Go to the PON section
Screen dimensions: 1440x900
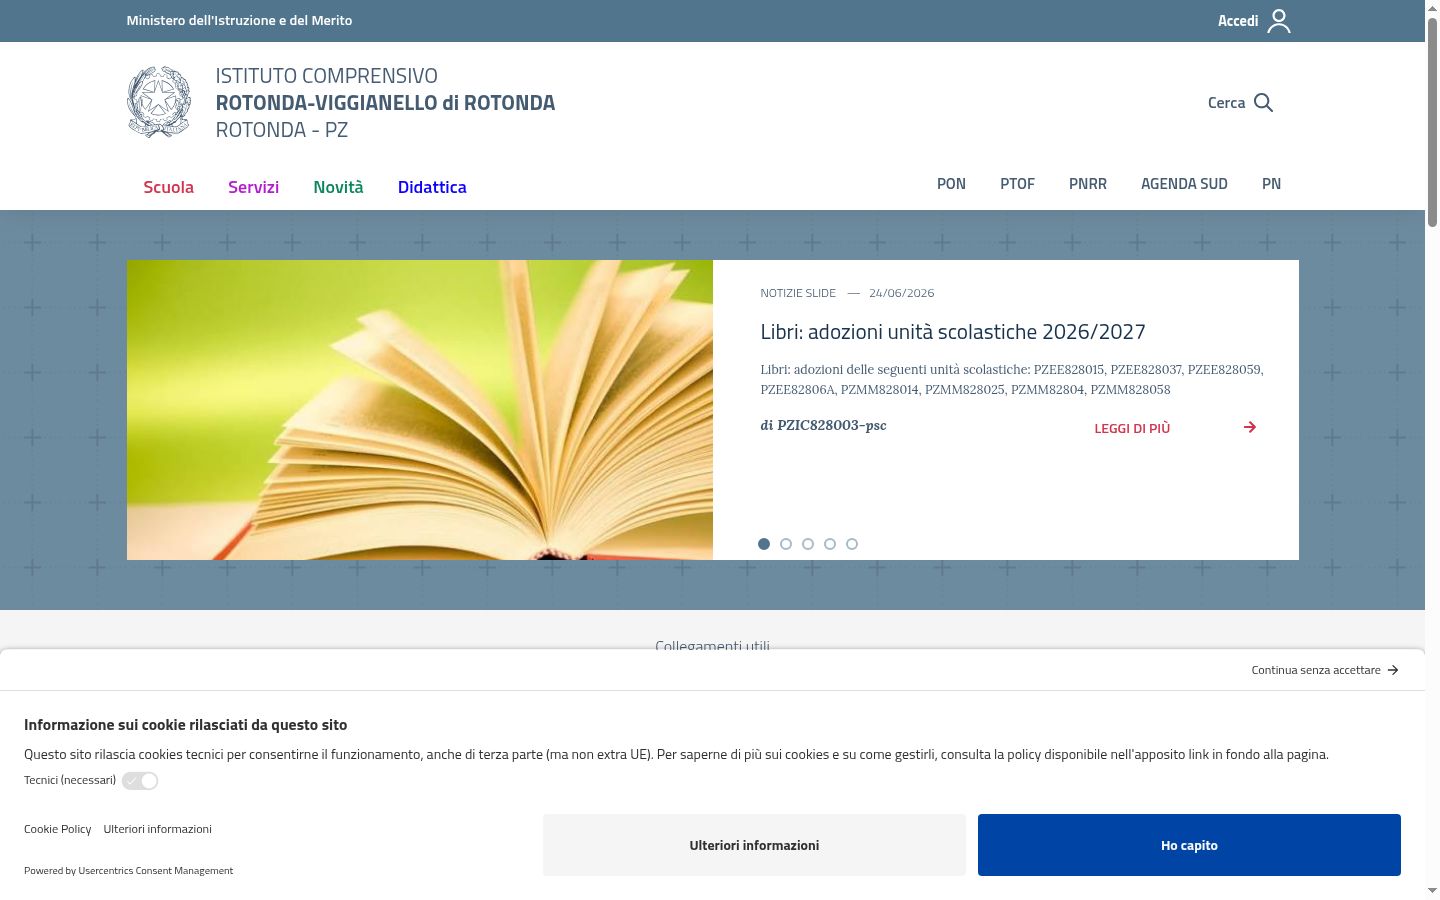[951, 184]
